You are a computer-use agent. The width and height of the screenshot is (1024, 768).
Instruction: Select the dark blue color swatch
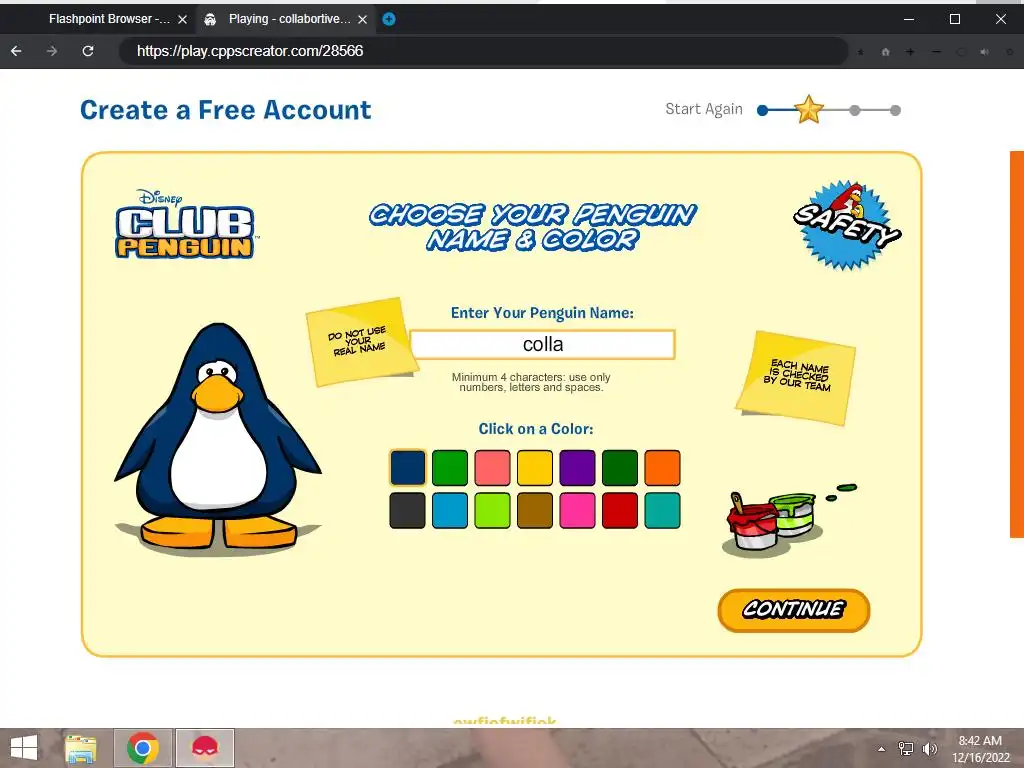tap(408, 468)
